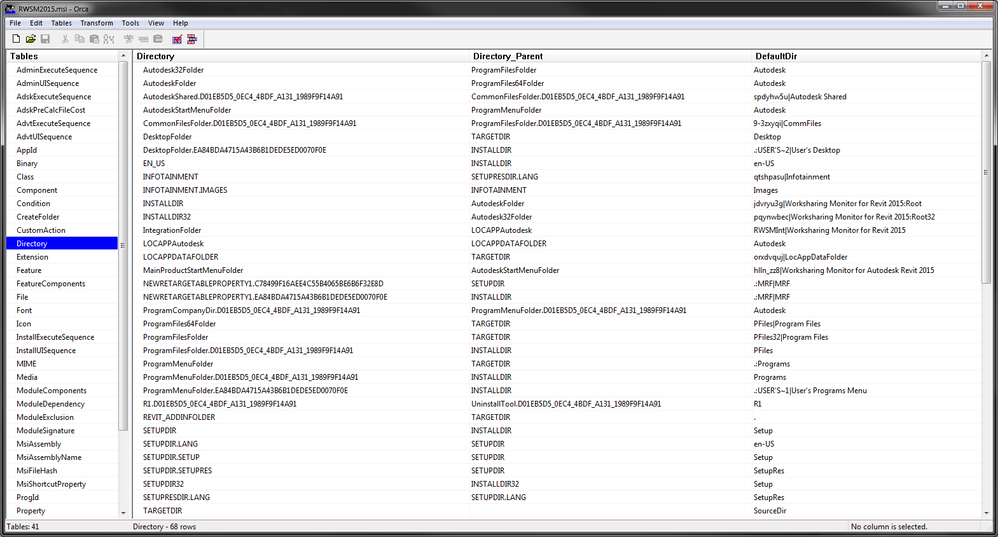Select the Component table
The image size is (998, 537).
click(36, 190)
